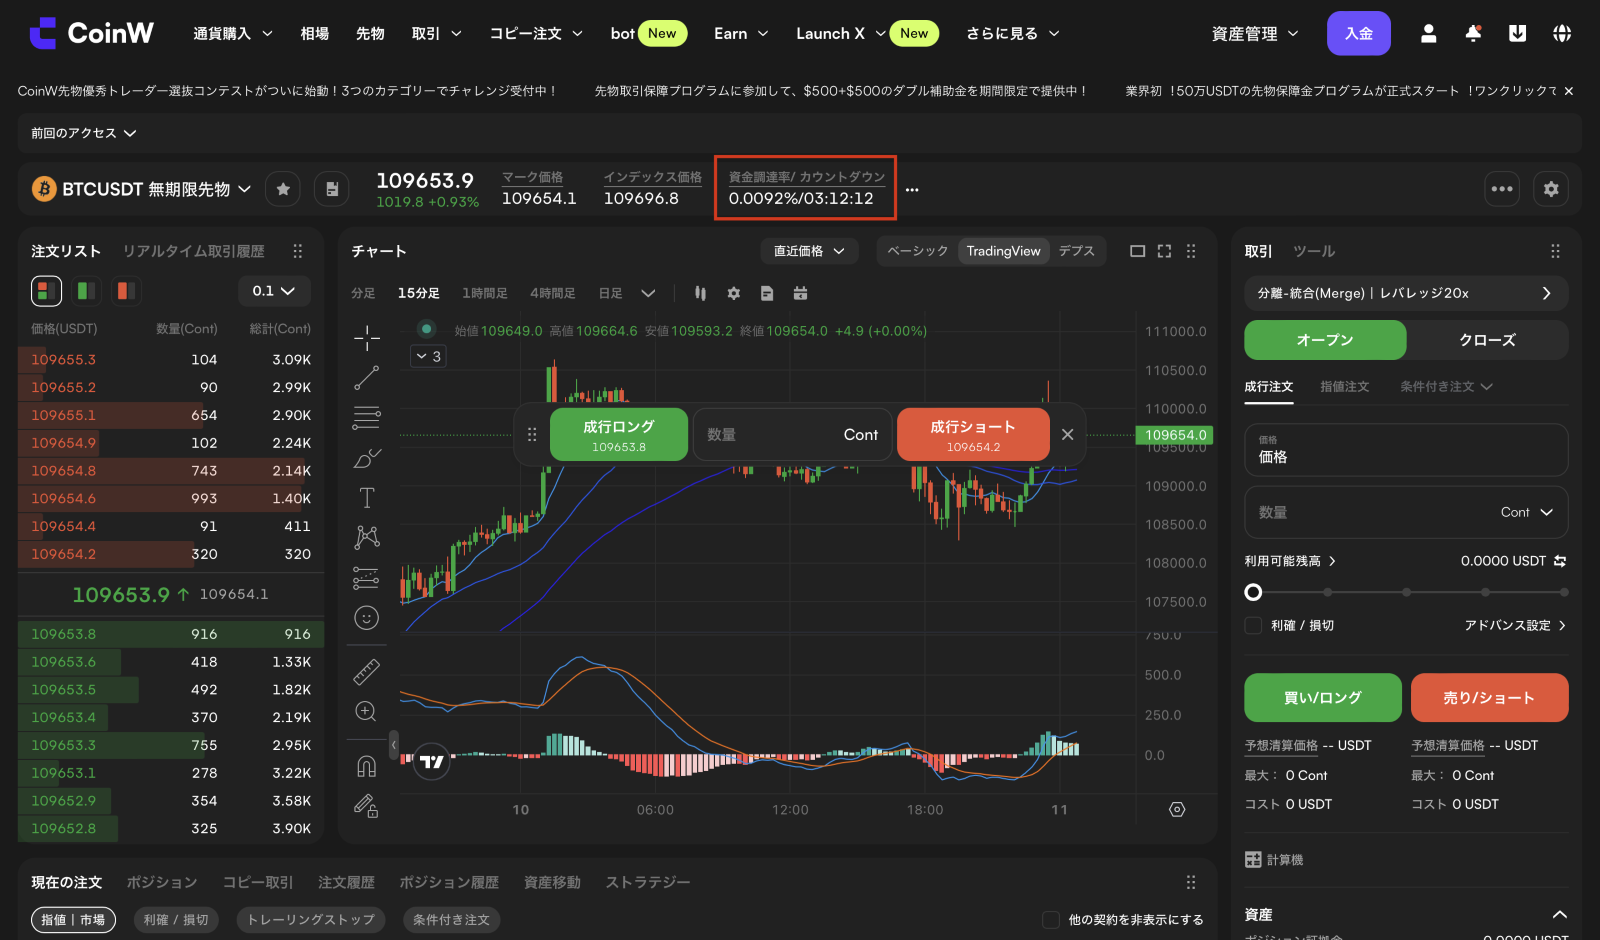
Task: Open chart settings gear icon in toolbar
Action: [x=734, y=293]
